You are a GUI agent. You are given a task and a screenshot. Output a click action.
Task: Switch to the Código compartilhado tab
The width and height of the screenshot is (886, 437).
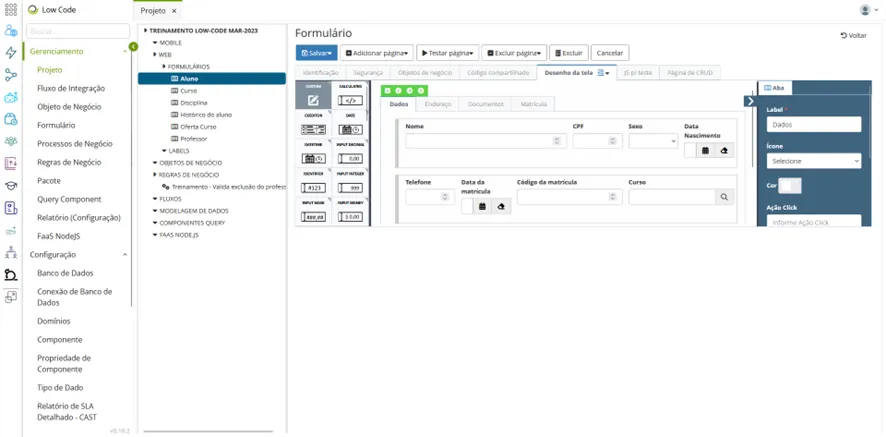[x=498, y=73]
